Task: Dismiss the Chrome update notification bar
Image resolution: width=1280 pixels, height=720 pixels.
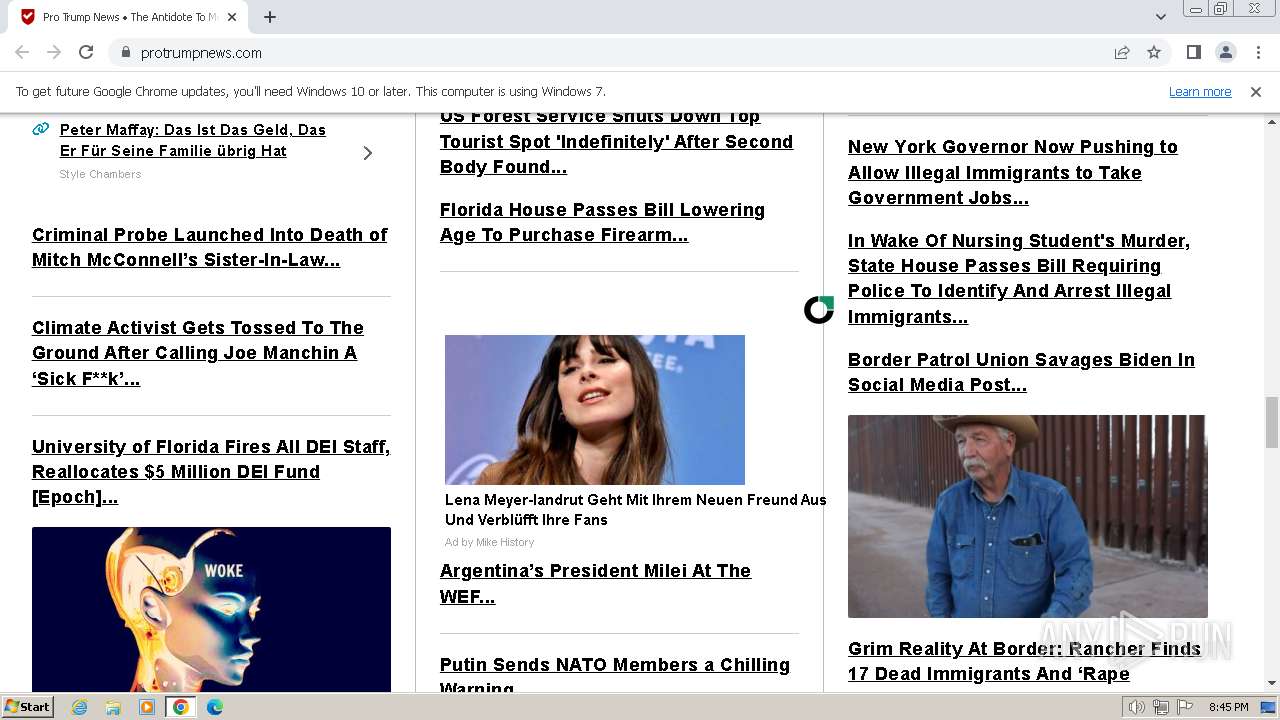Action: [1256, 92]
